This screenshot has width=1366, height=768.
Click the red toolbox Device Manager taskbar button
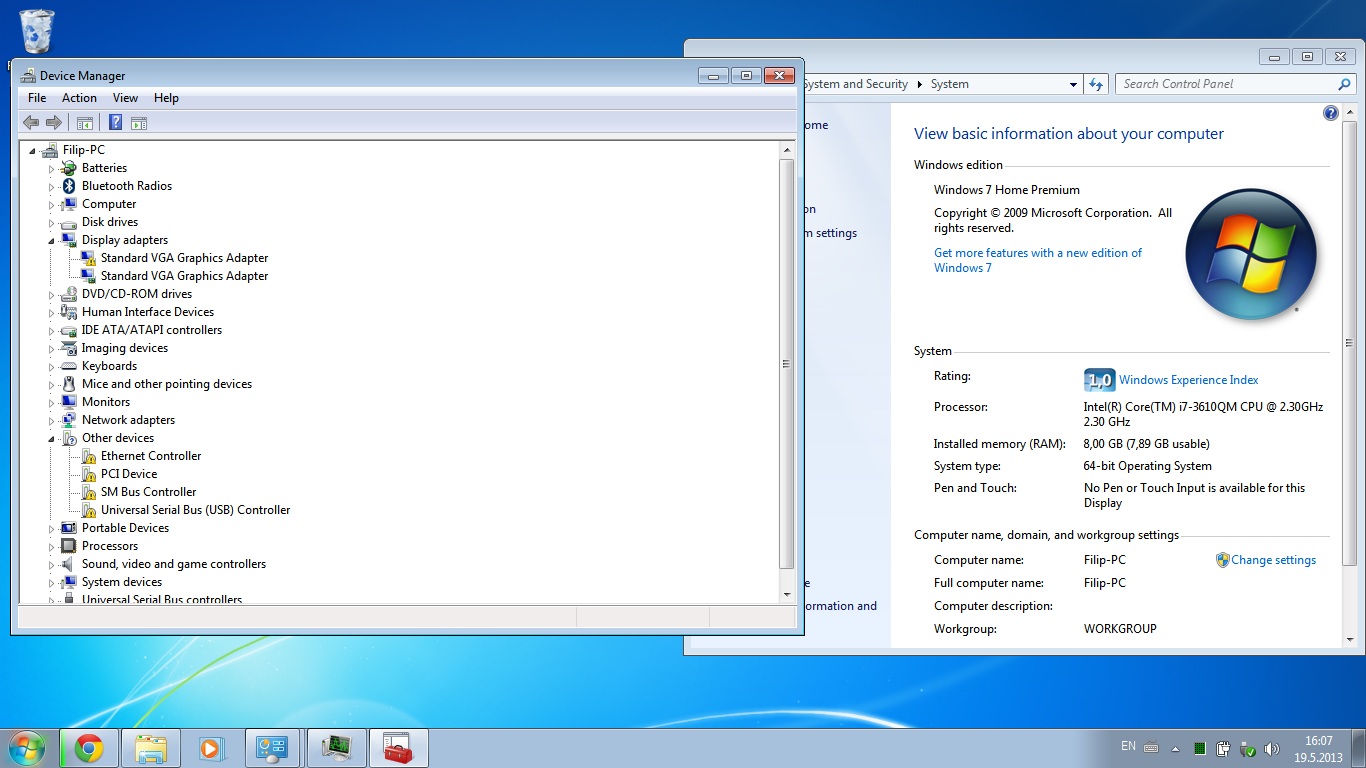pyautogui.click(x=399, y=748)
